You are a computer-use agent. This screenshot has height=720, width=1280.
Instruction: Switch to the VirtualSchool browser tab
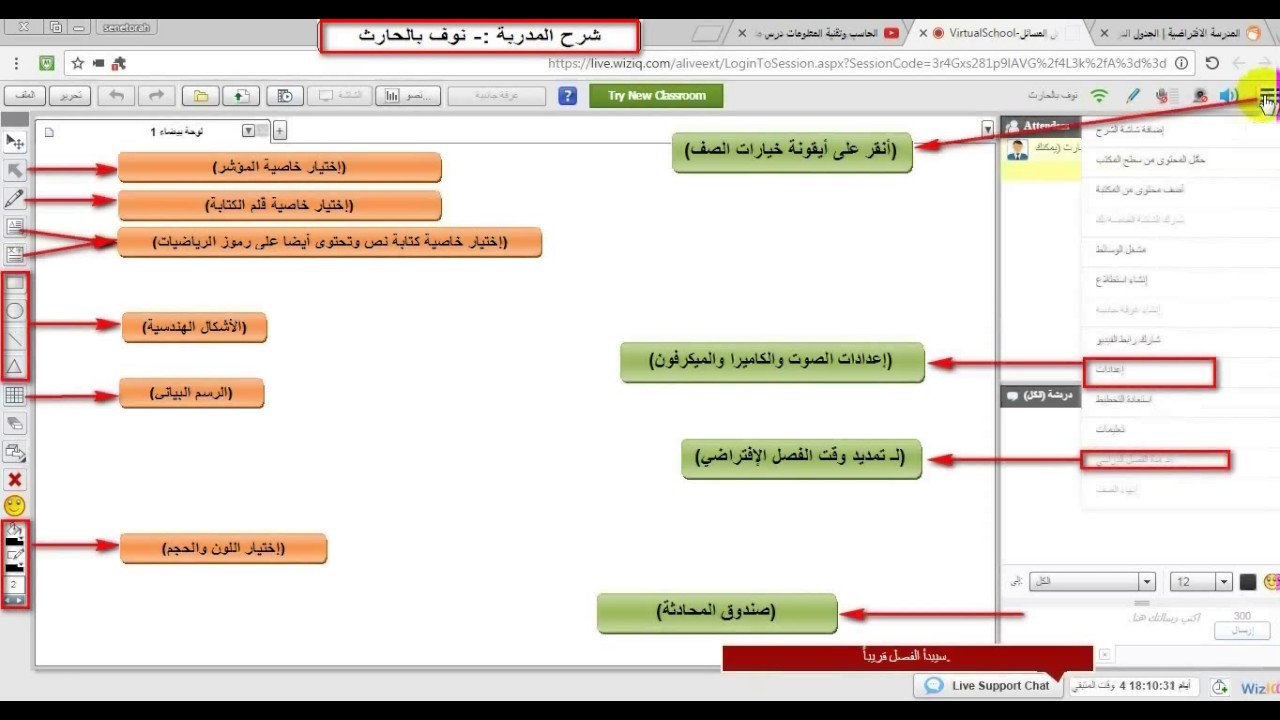click(1005, 33)
